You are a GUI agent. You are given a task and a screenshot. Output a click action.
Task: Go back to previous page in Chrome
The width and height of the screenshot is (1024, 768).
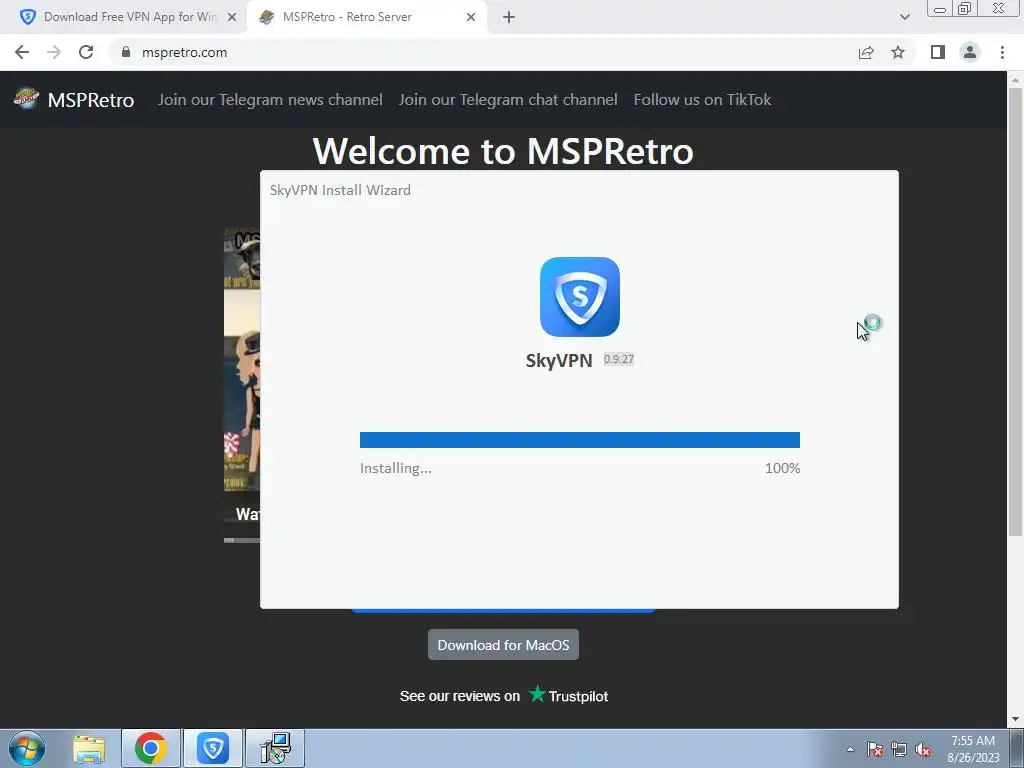pos(22,52)
